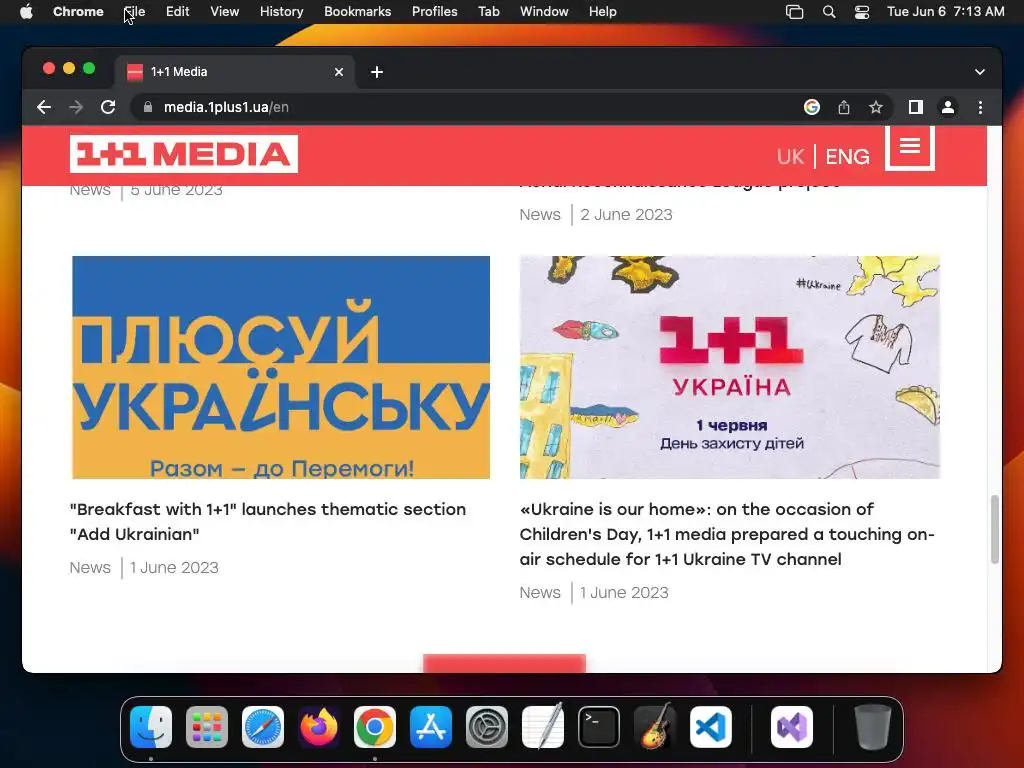Close the 1+1 Media tab
The width and height of the screenshot is (1024, 768).
338,72
